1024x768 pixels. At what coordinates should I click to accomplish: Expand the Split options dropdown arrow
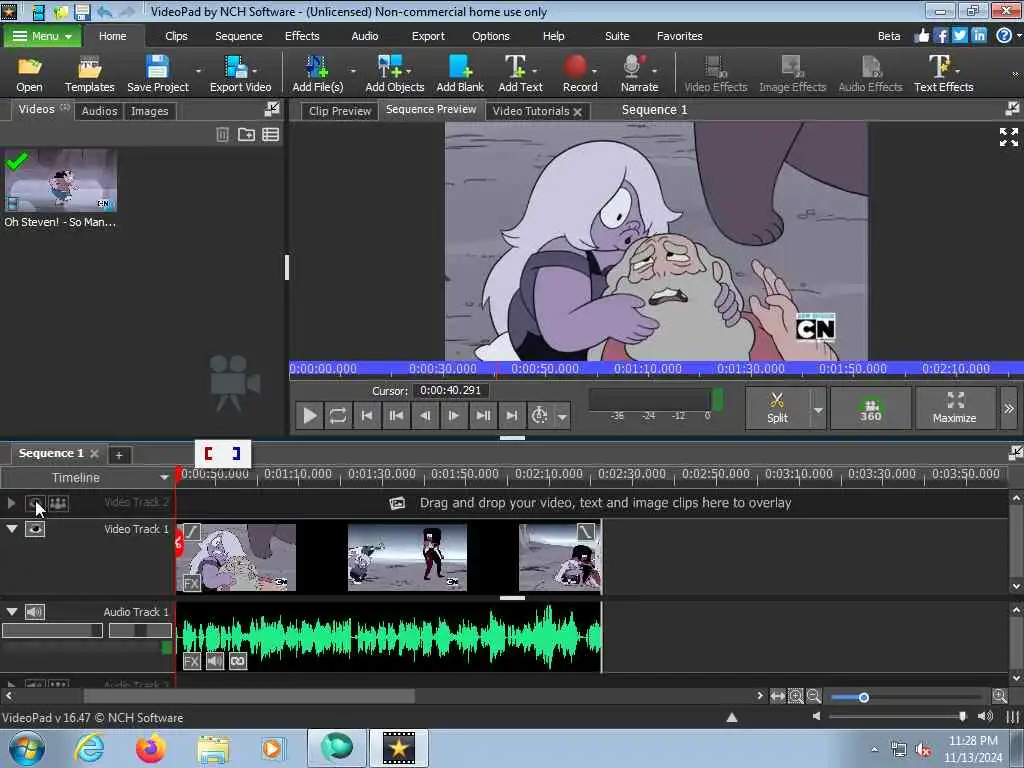[818, 409]
